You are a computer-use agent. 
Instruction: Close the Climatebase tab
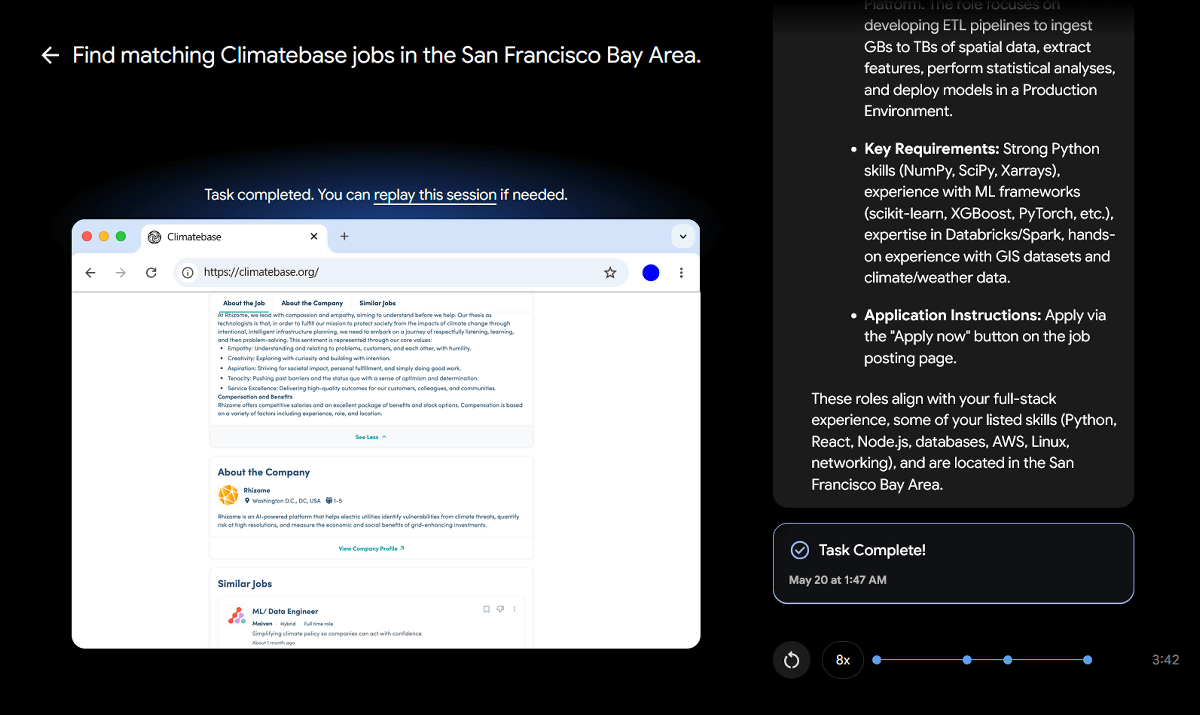pyautogui.click(x=314, y=237)
